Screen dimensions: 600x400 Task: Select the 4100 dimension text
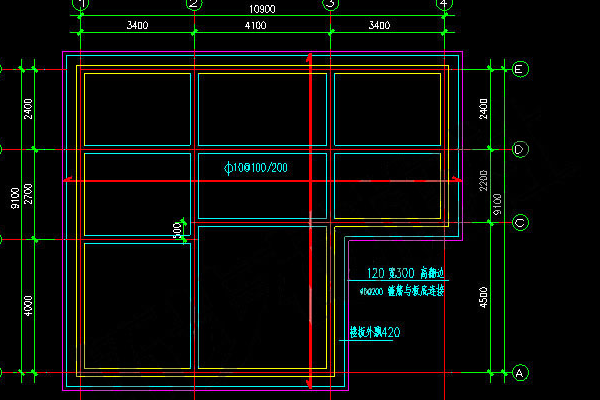tap(255, 26)
